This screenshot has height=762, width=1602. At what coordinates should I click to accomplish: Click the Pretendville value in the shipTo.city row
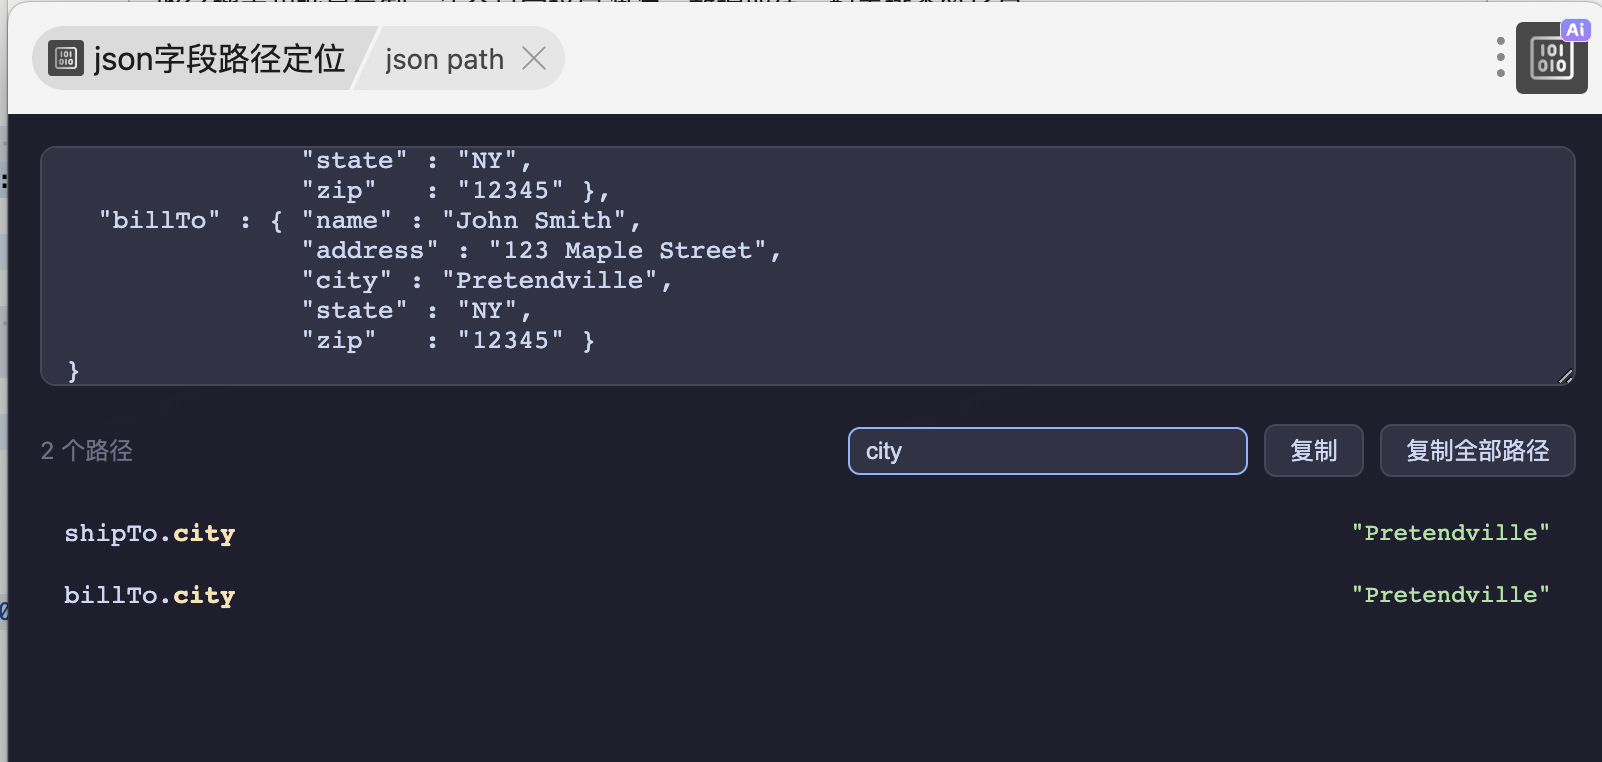pyautogui.click(x=1450, y=533)
